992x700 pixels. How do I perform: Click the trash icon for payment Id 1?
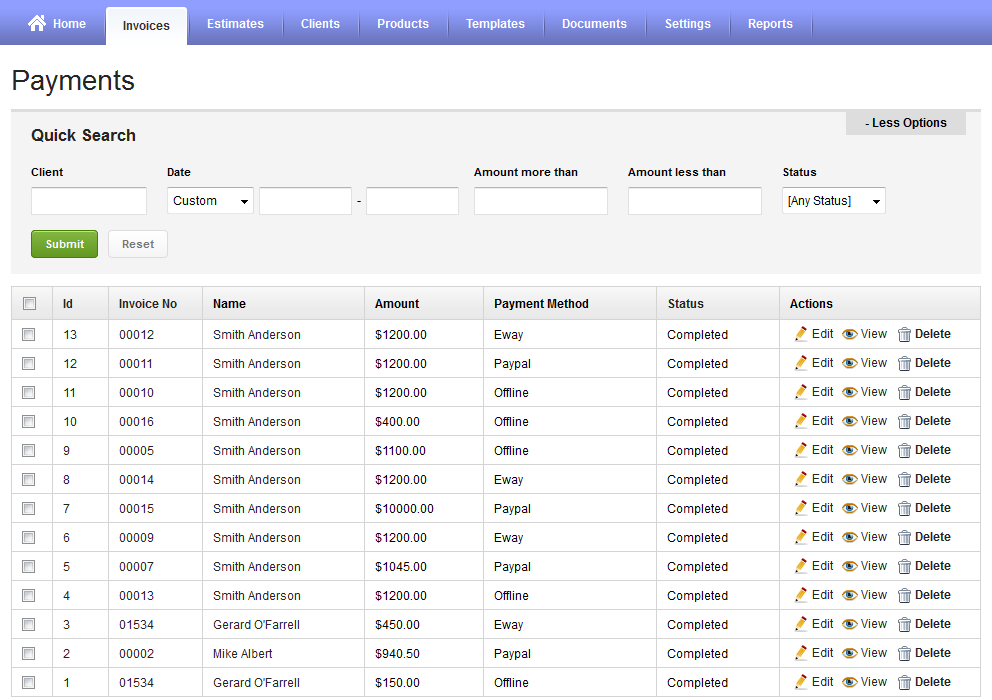(x=904, y=683)
